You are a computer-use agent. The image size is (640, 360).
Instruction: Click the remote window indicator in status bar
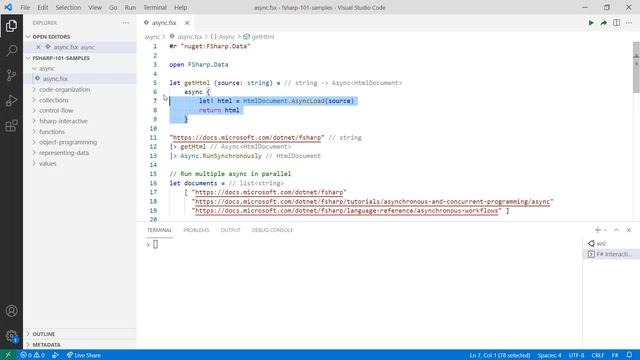point(8,355)
